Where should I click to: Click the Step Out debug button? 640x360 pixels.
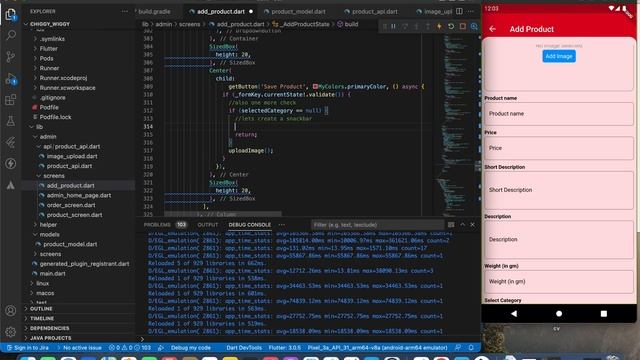pos(428,26)
